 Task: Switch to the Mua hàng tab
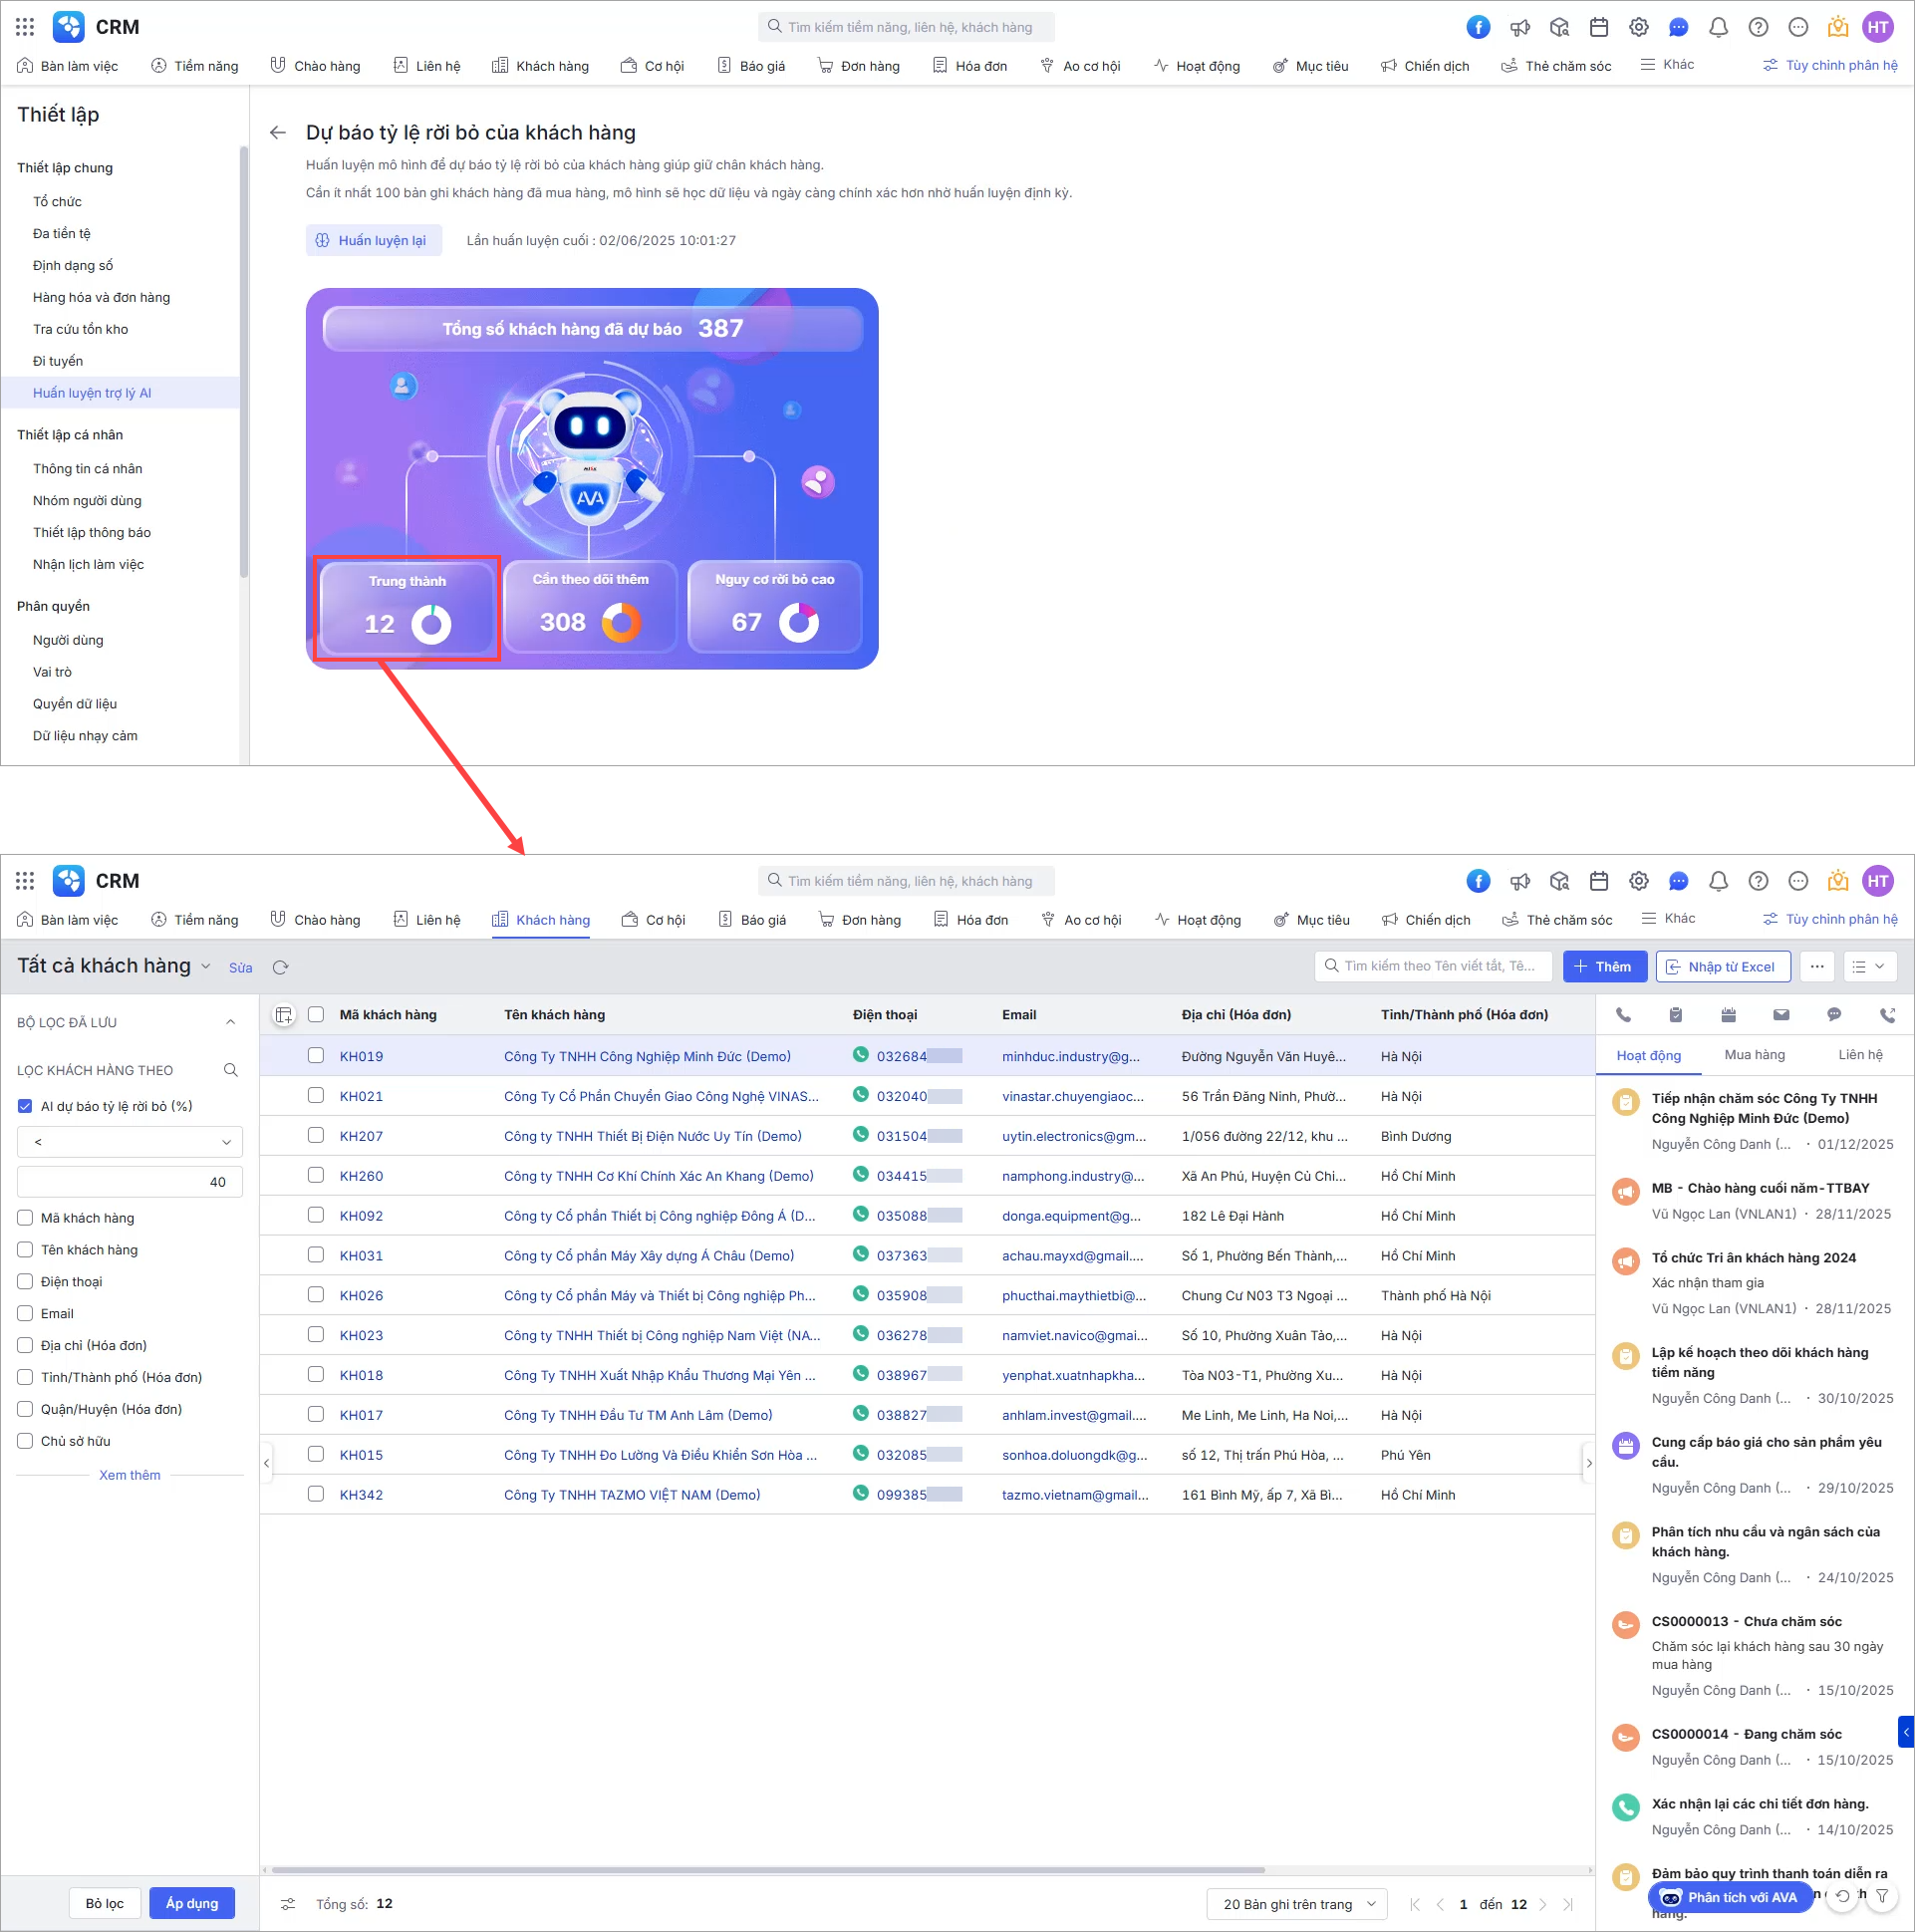(1755, 1056)
